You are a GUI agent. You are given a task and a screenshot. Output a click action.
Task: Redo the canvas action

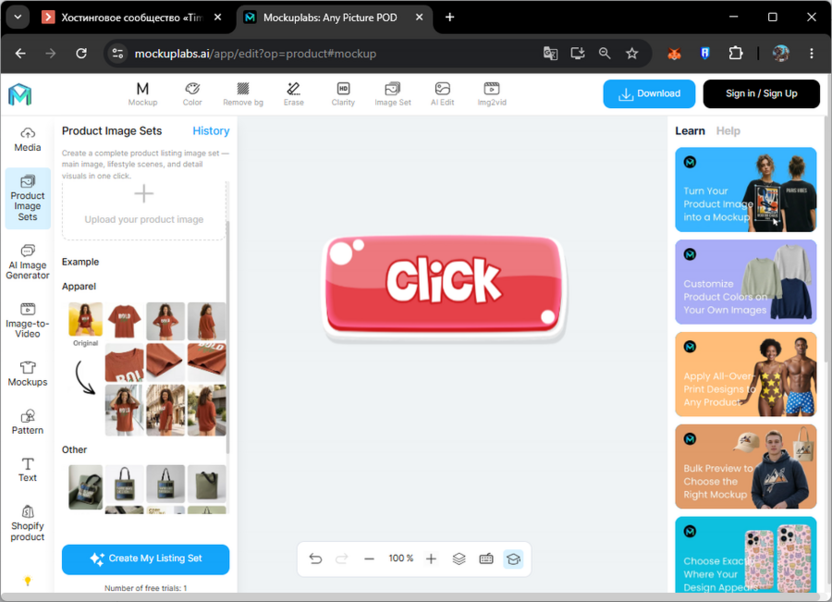(342, 559)
